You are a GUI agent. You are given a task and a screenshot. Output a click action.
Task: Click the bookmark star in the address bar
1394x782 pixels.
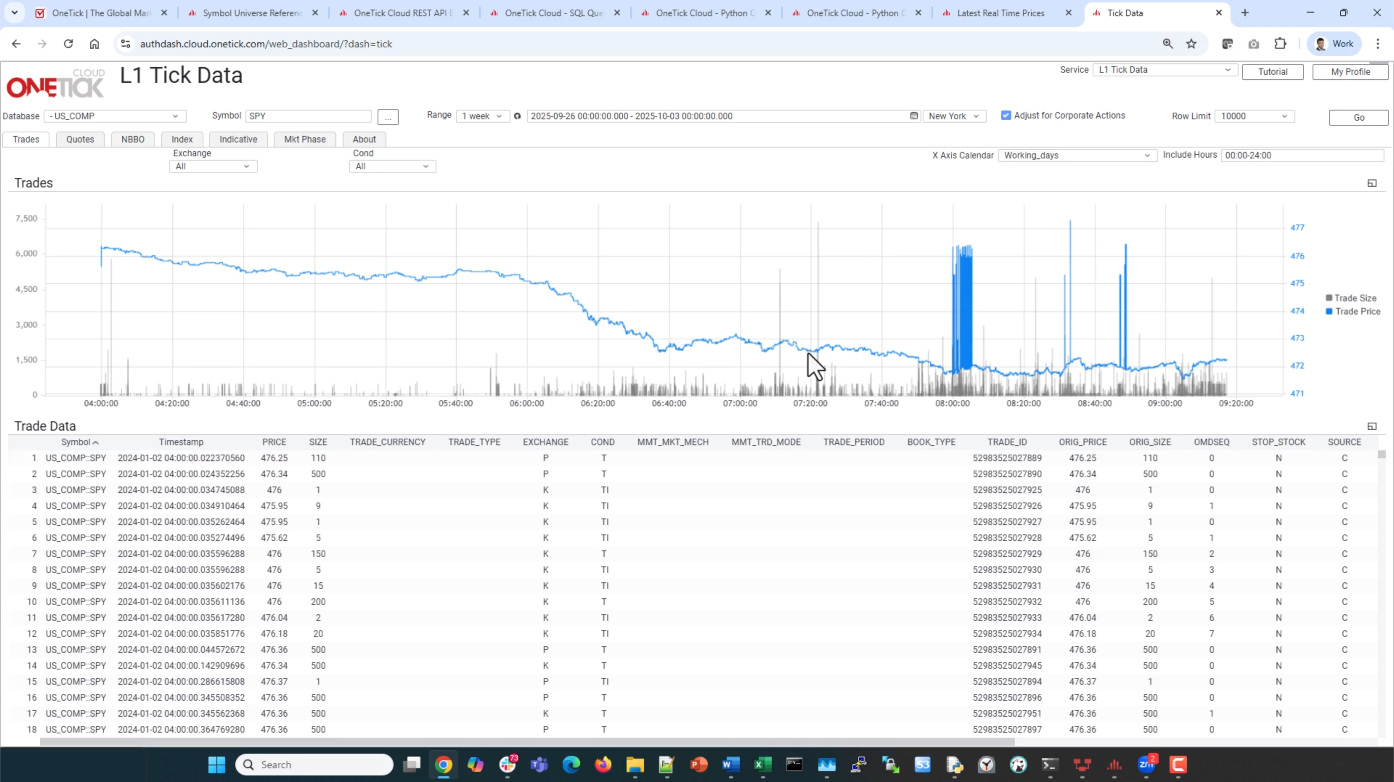coord(1191,44)
